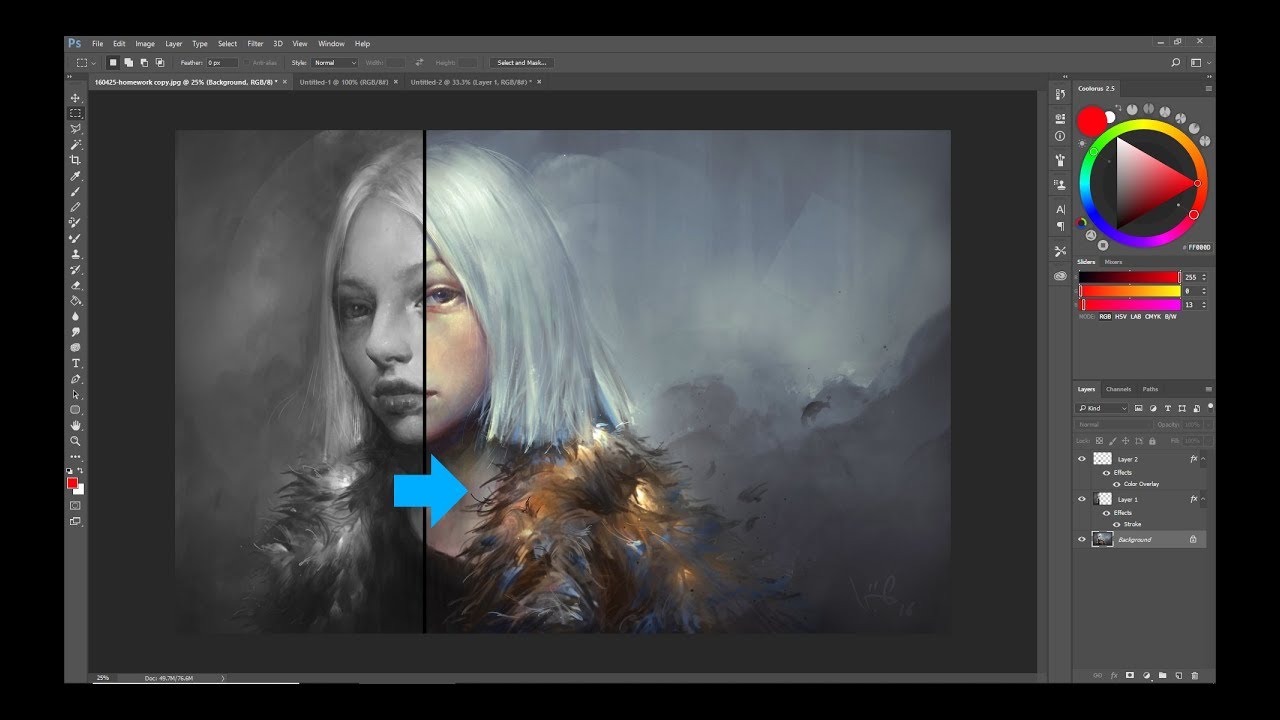Click delete layer trash icon
This screenshot has width=1280, height=720.
click(x=1195, y=676)
